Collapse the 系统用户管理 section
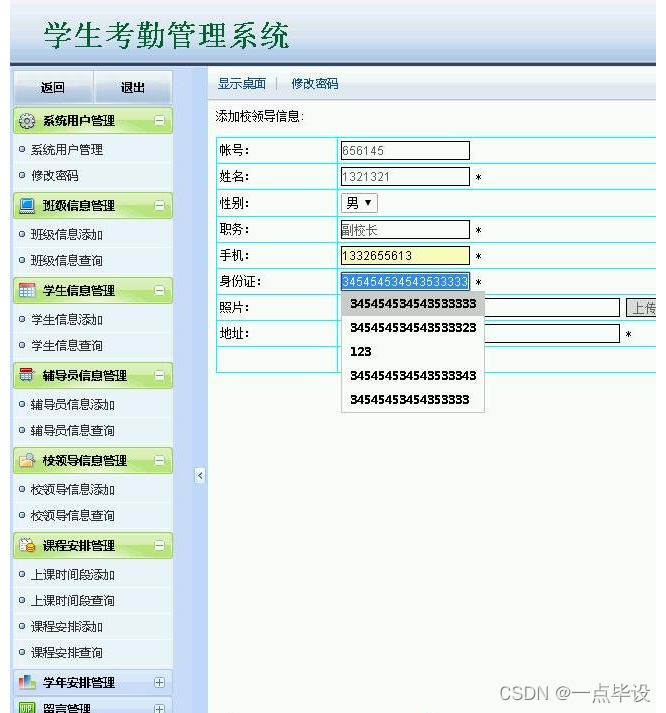The height and width of the screenshot is (713, 666). (160, 121)
